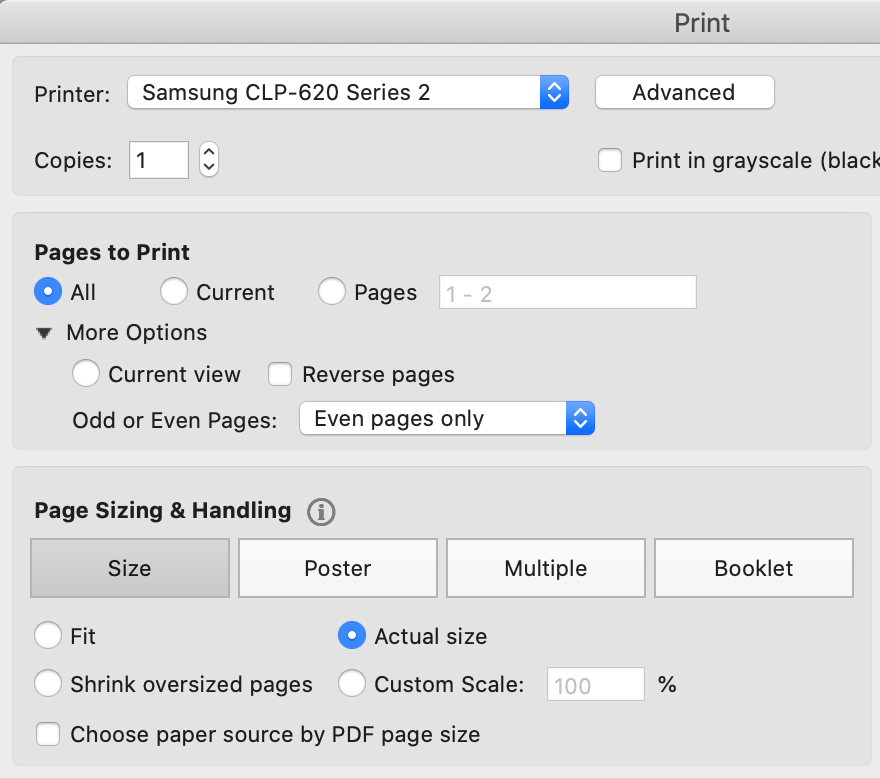Image resolution: width=880 pixels, height=778 pixels.
Task: Open the Samsung CLP-620 printer dropdown
Action: pos(348,92)
